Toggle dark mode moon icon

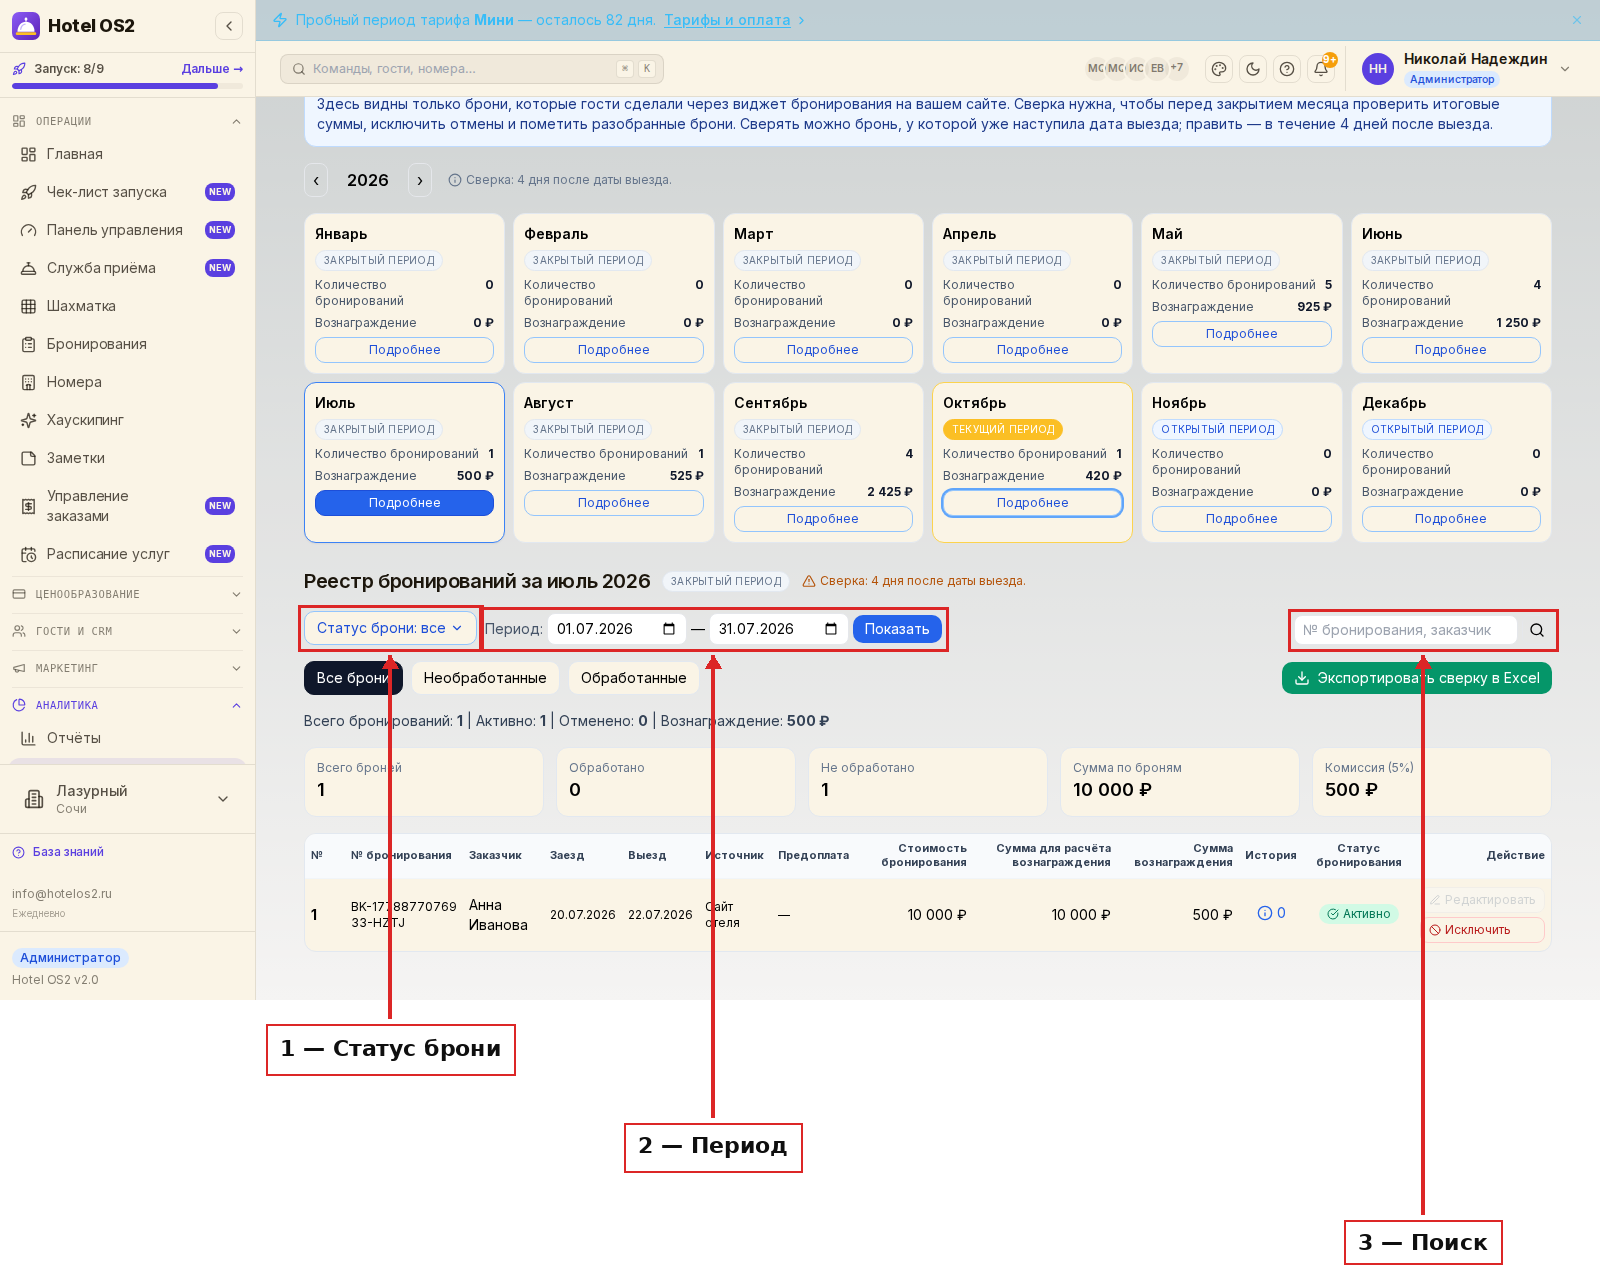[1253, 69]
